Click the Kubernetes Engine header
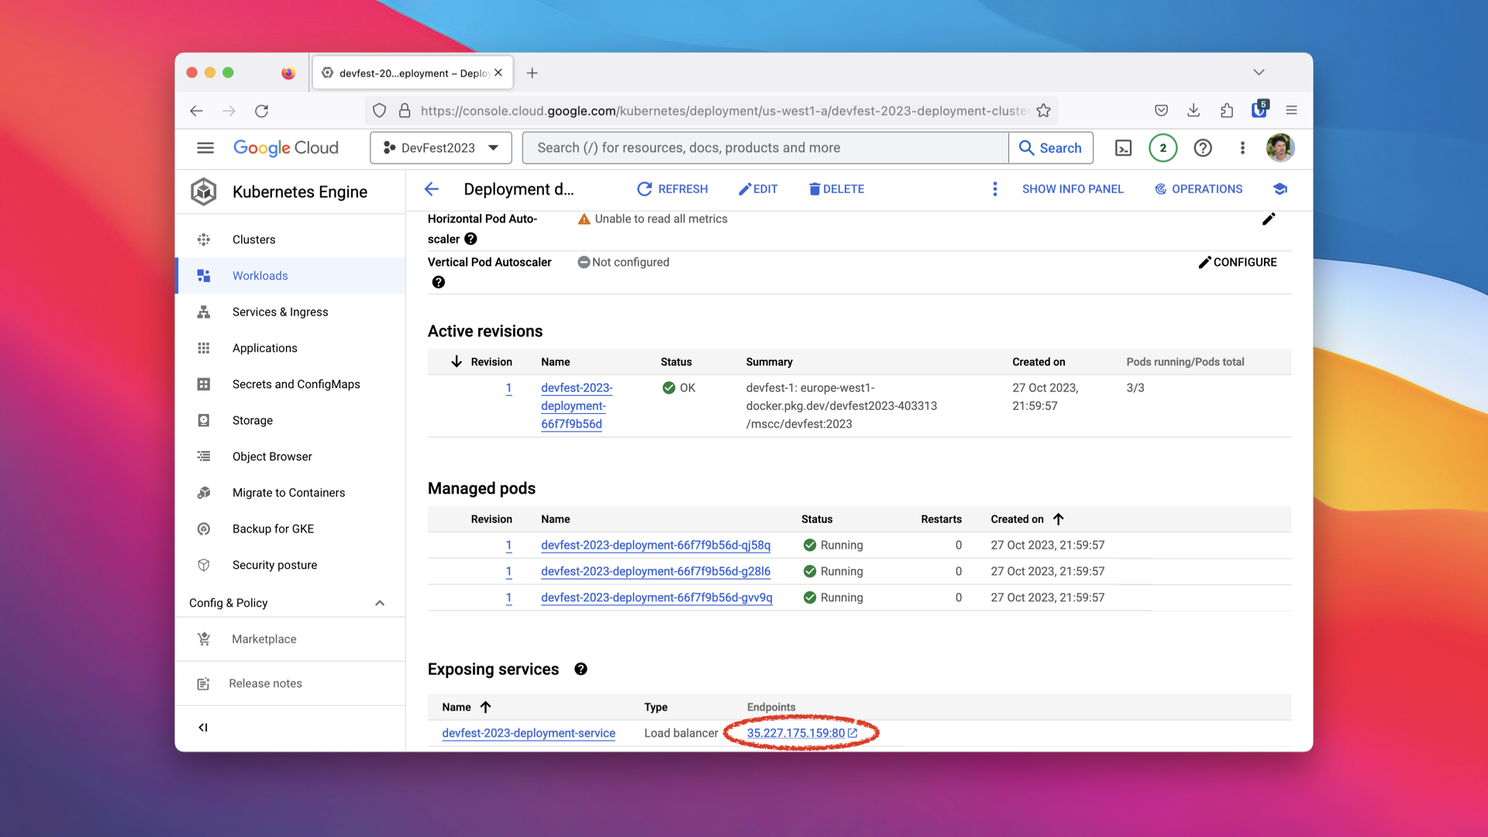Screen dimensions: 1488x837 (300, 192)
